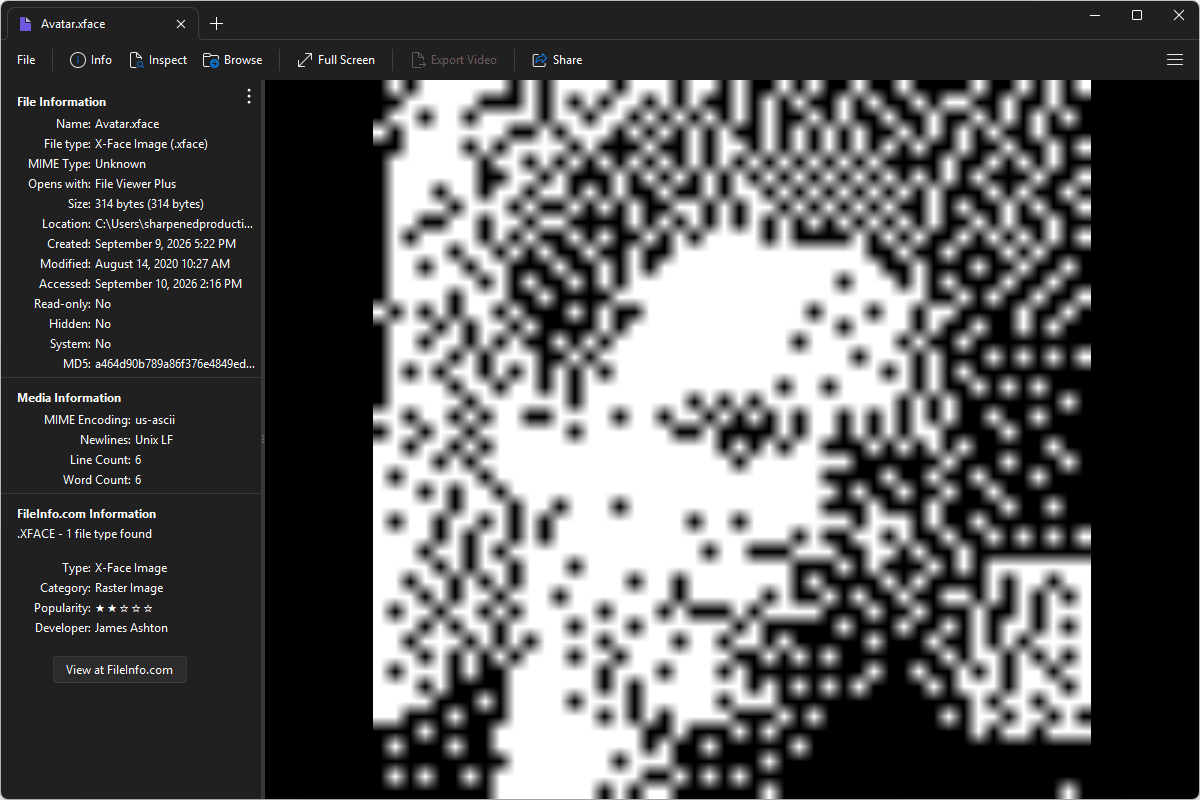Click the Category value Raster Image
The height and width of the screenshot is (800, 1200).
pos(129,588)
